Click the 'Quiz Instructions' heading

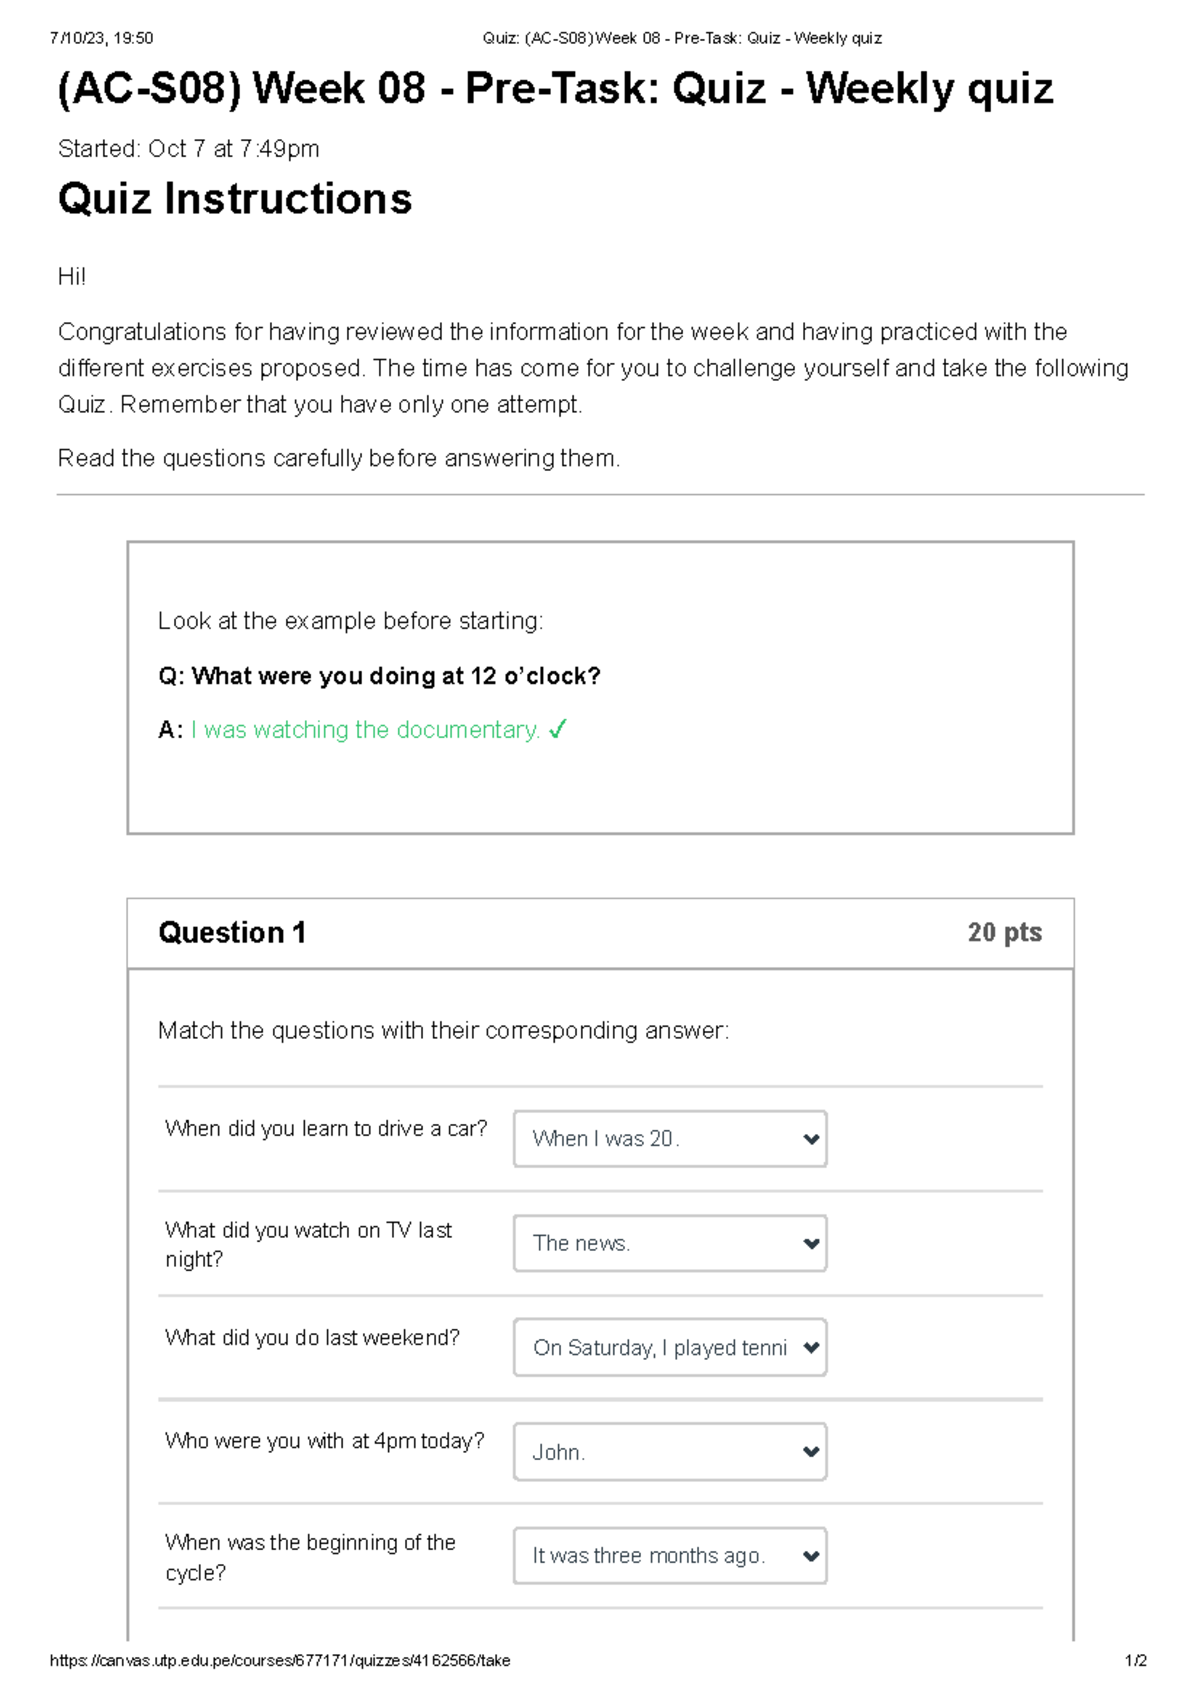(234, 198)
